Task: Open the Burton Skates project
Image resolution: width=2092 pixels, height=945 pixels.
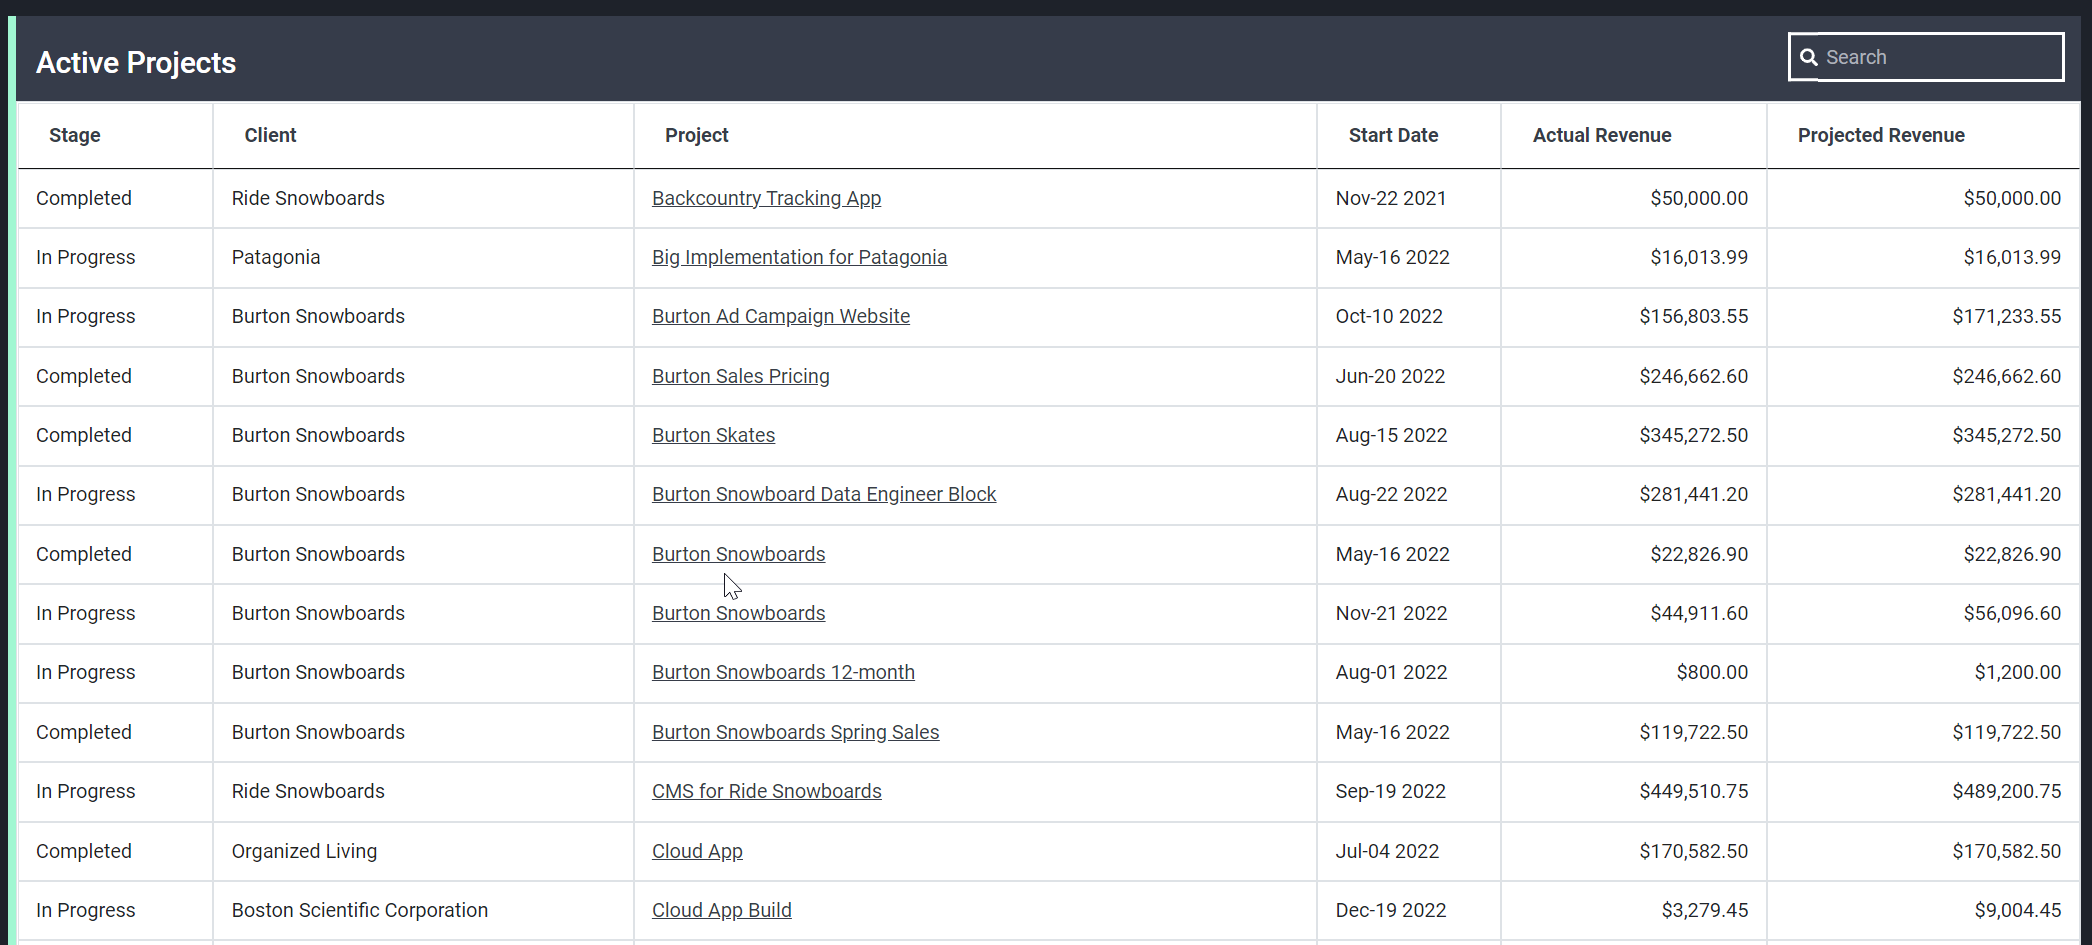Action: 713,435
